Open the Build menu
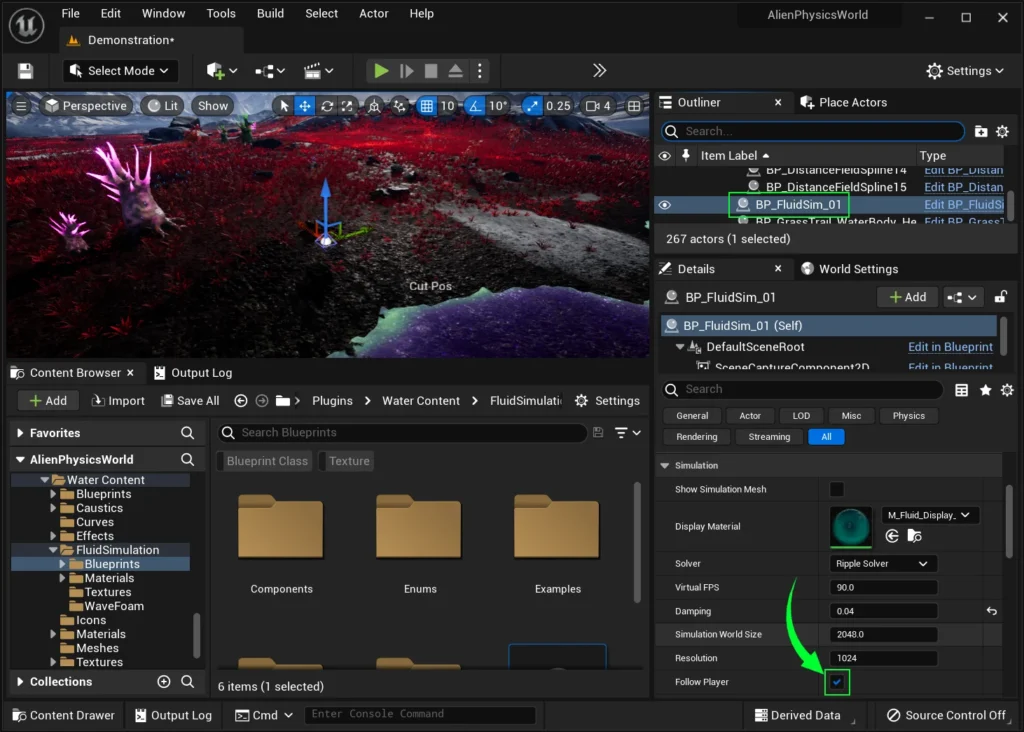The image size is (1024, 732). pyautogui.click(x=270, y=14)
